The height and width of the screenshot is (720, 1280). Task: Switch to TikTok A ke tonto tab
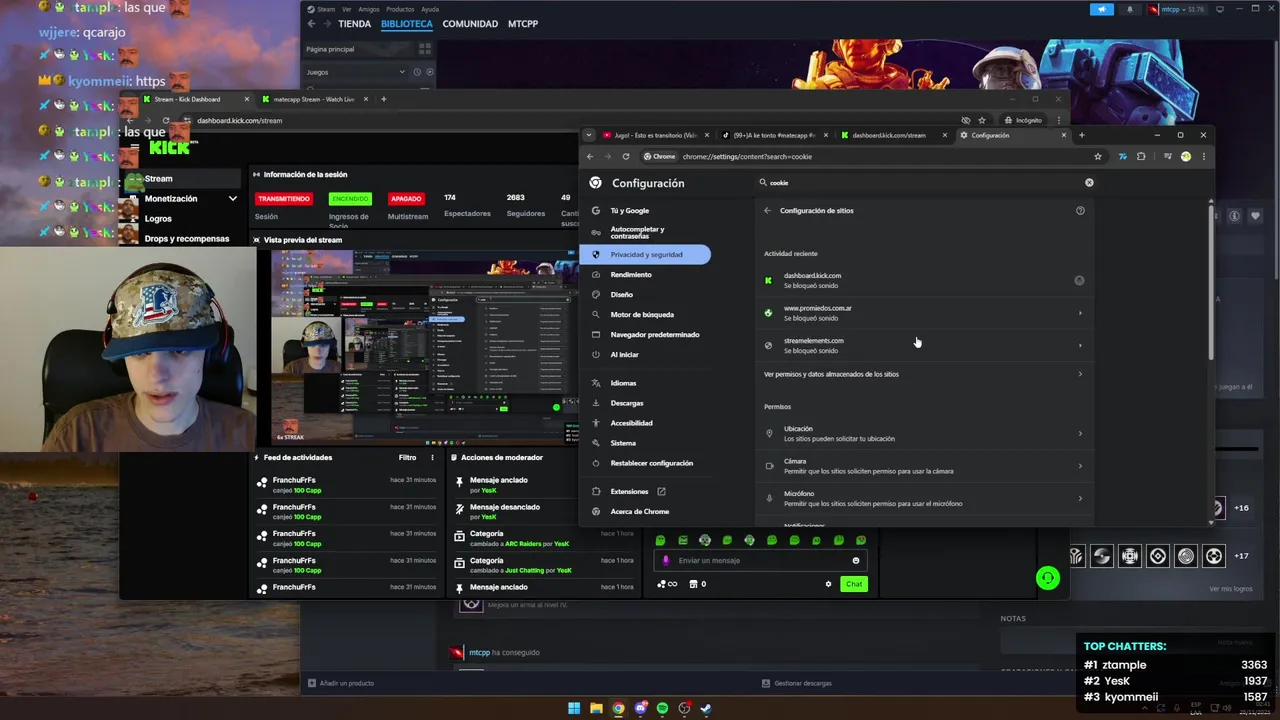tap(775, 135)
